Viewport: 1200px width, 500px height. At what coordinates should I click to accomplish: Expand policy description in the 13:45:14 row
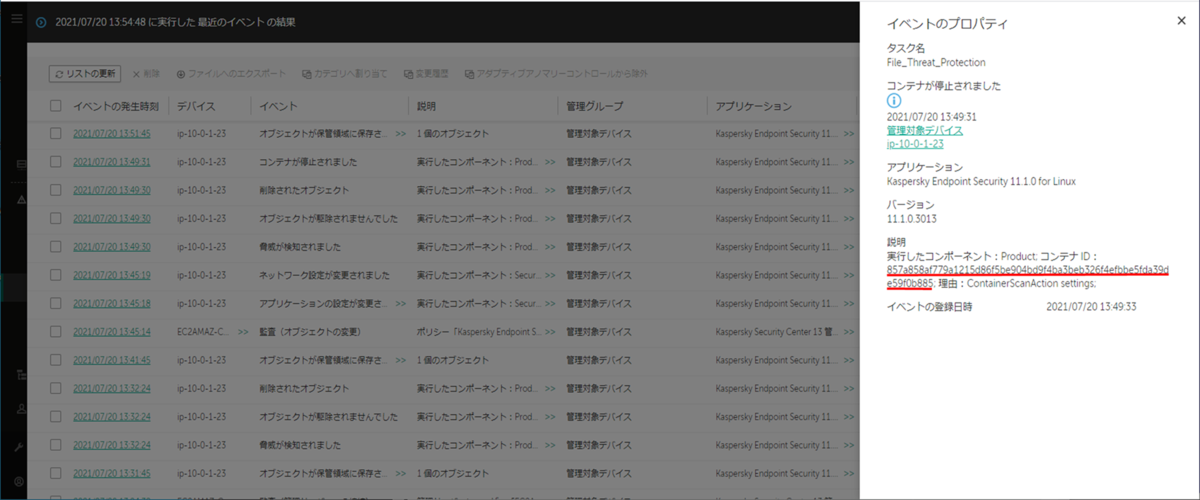coord(550,331)
